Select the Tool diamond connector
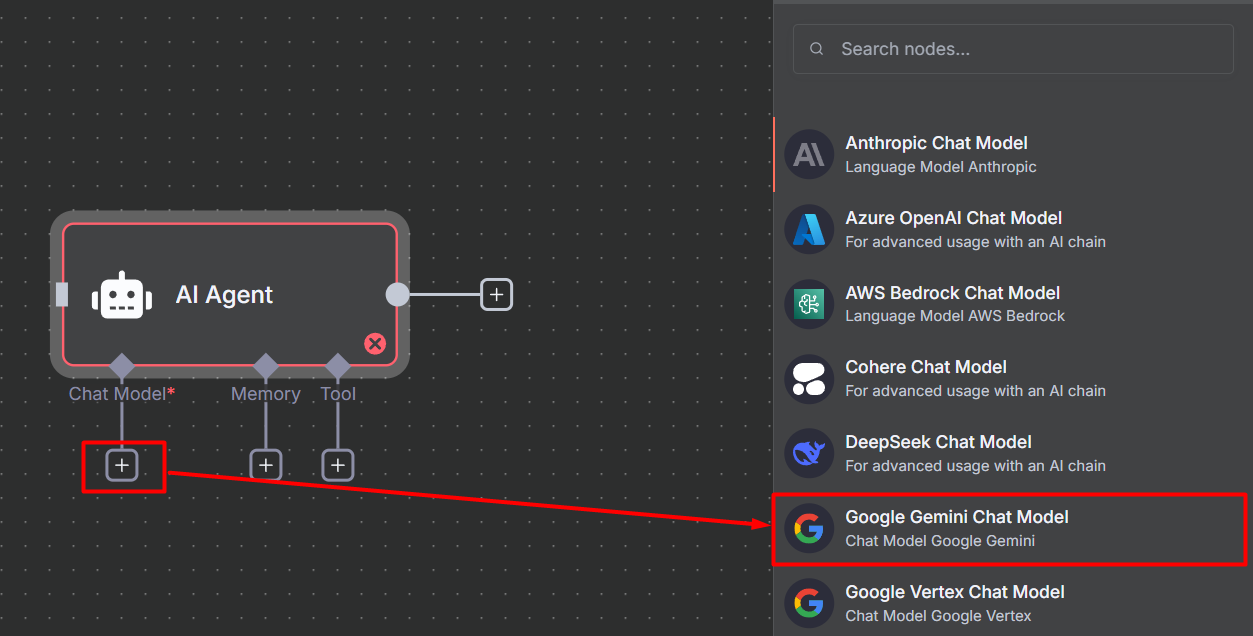Viewport: 1253px width, 636px height. [338, 365]
